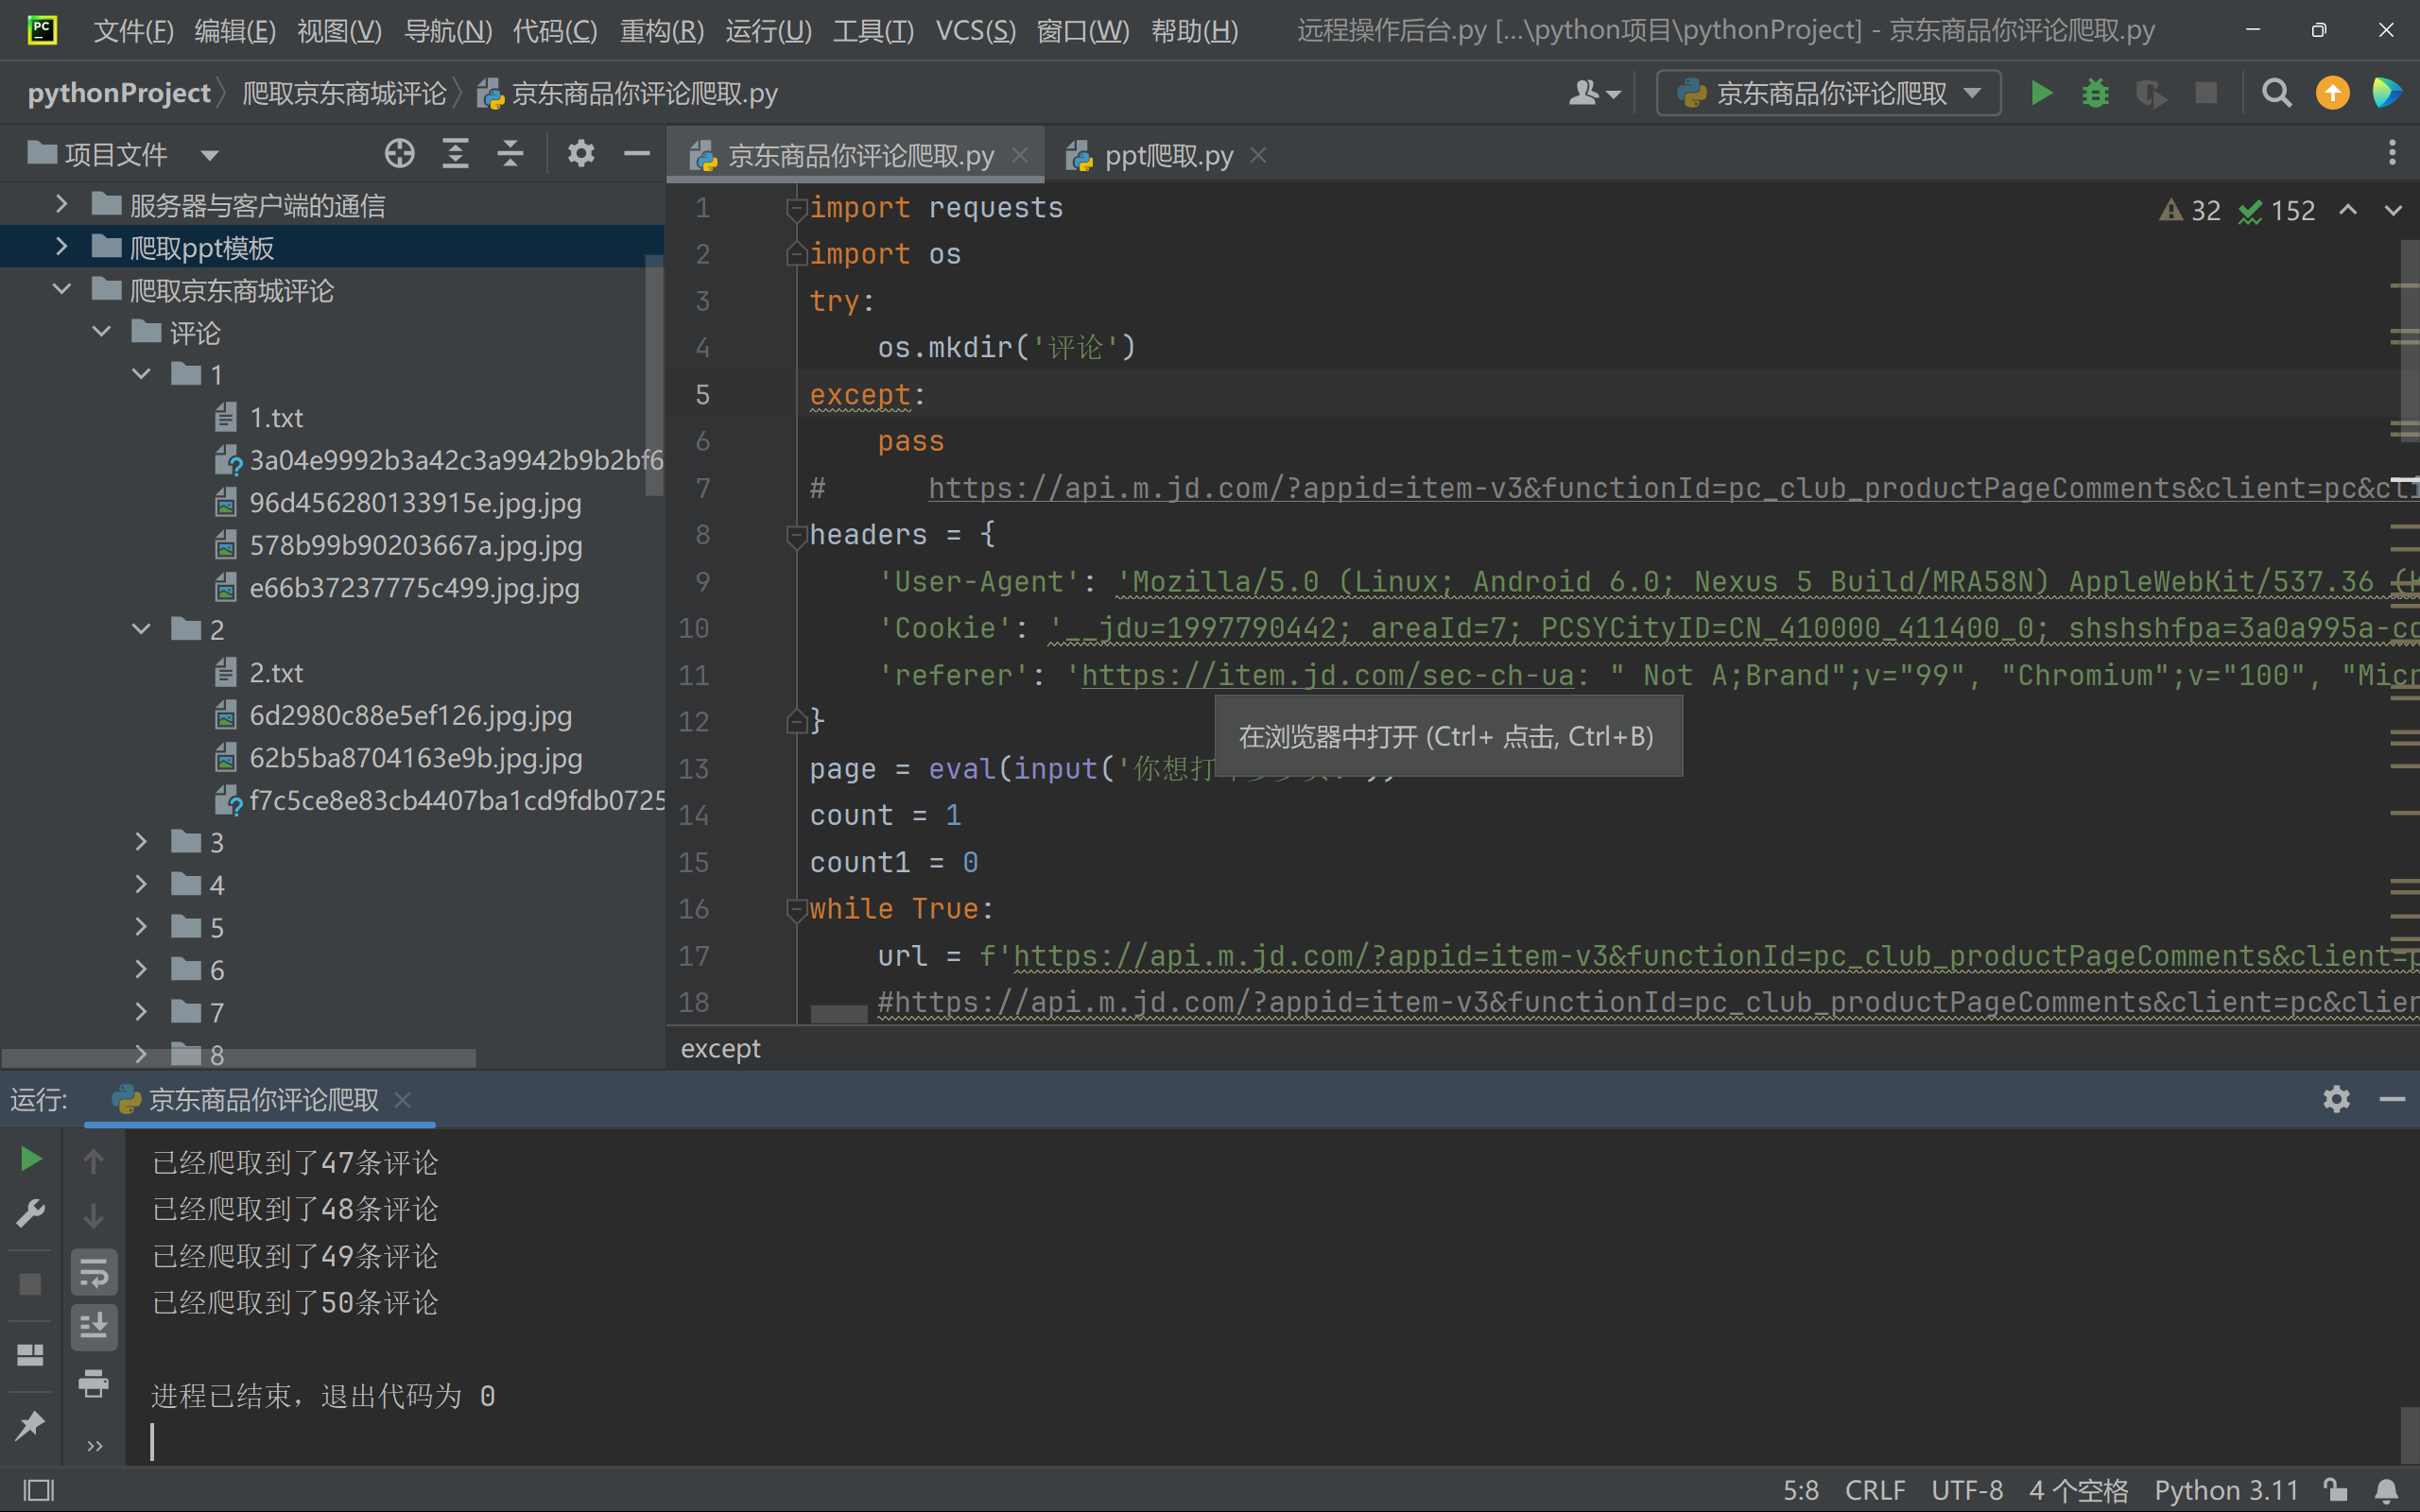
Task: Collapse folder 评论
Action: point(101,332)
